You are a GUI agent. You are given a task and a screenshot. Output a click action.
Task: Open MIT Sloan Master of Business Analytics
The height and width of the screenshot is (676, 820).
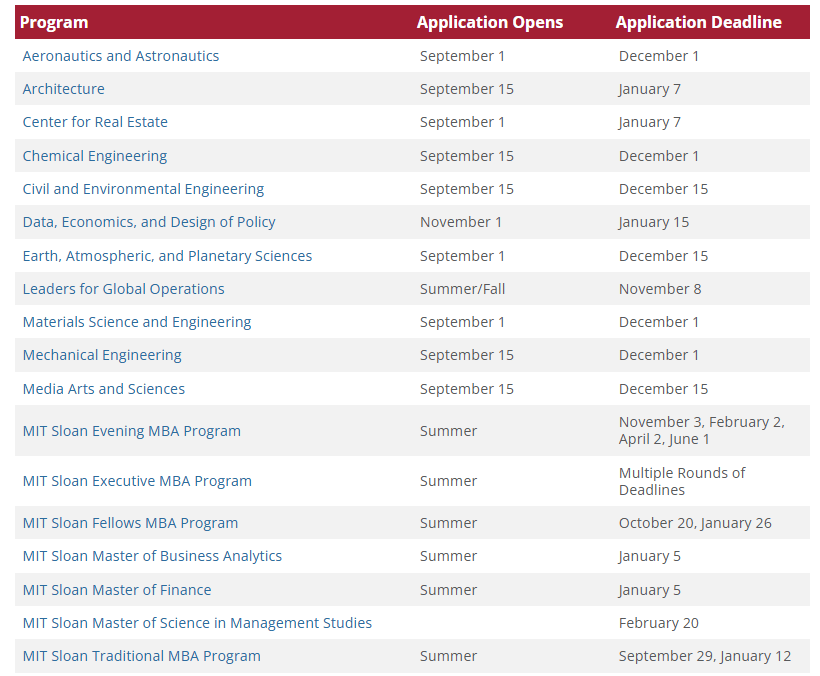152,556
